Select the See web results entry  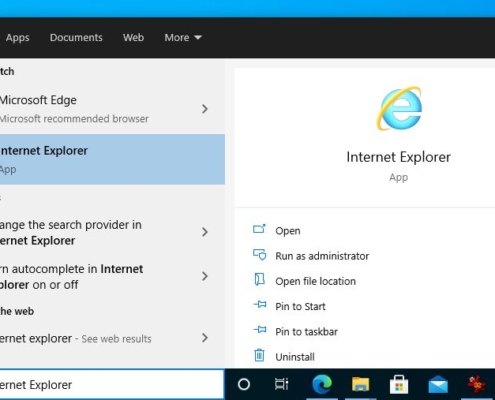pyautogui.click(x=112, y=338)
